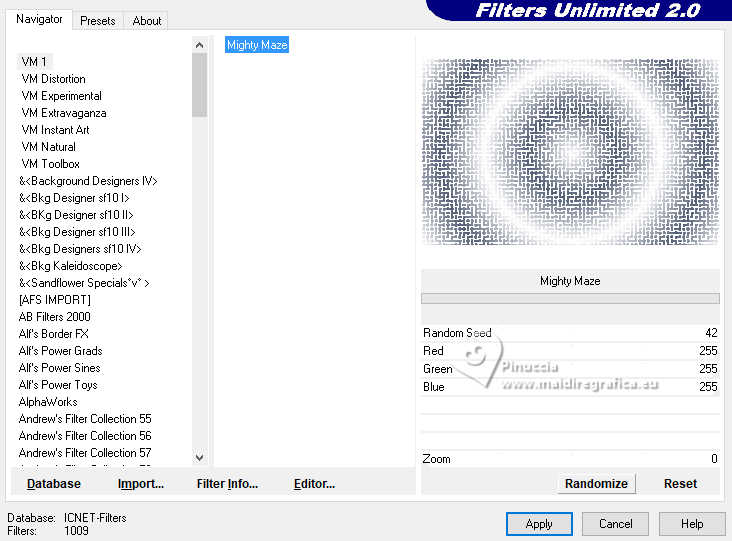The height and width of the screenshot is (541, 732).
Task: Select VM Extravaganza category
Action: pos(64,113)
